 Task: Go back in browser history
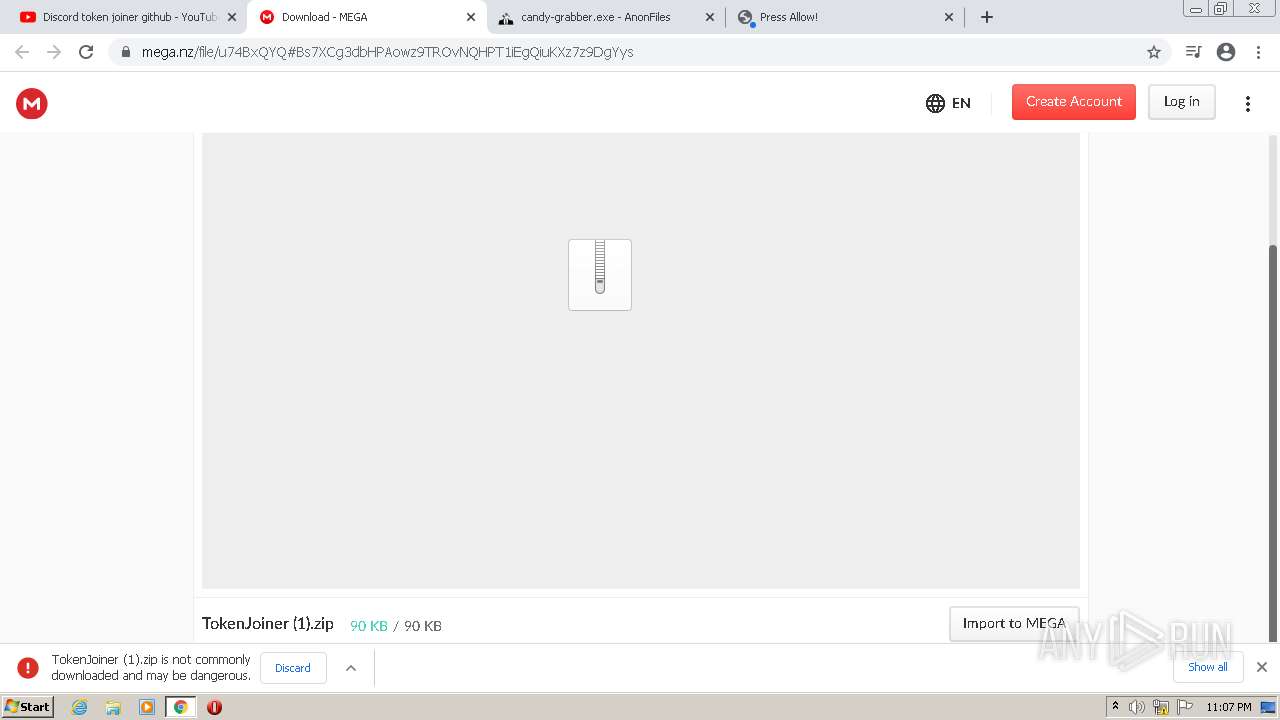point(22,52)
